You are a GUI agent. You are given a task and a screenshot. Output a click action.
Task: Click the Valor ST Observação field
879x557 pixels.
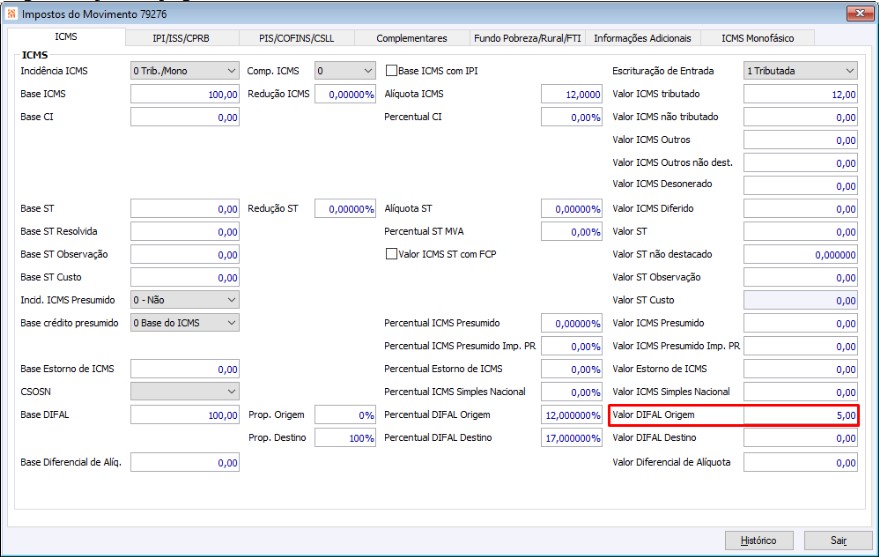point(801,277)
